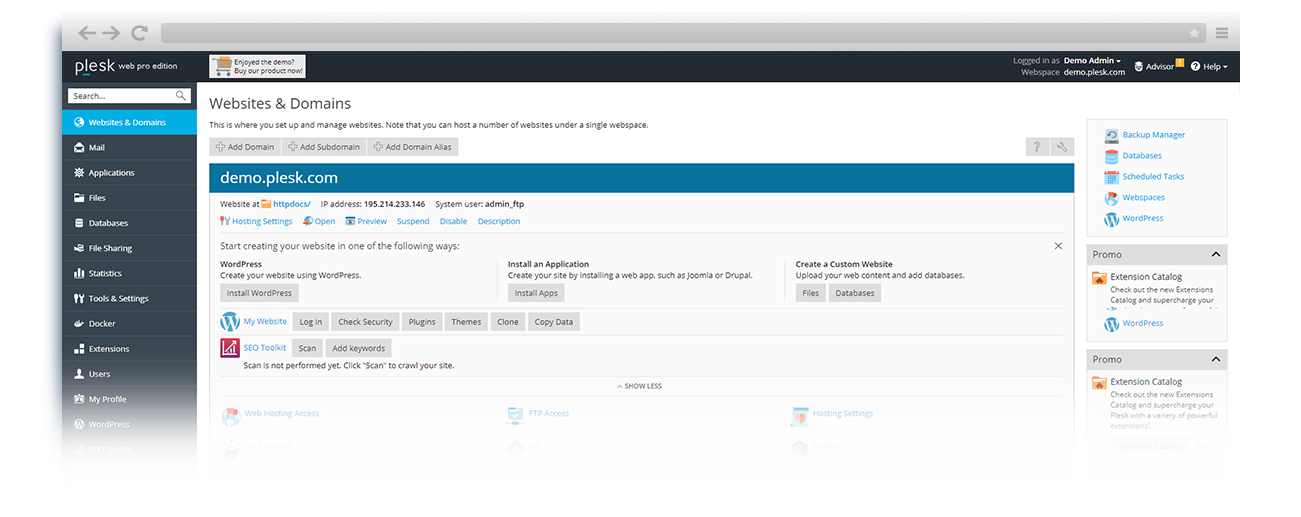
Task: Open Databases in the sidebar
Action: [x=129, y=223]
